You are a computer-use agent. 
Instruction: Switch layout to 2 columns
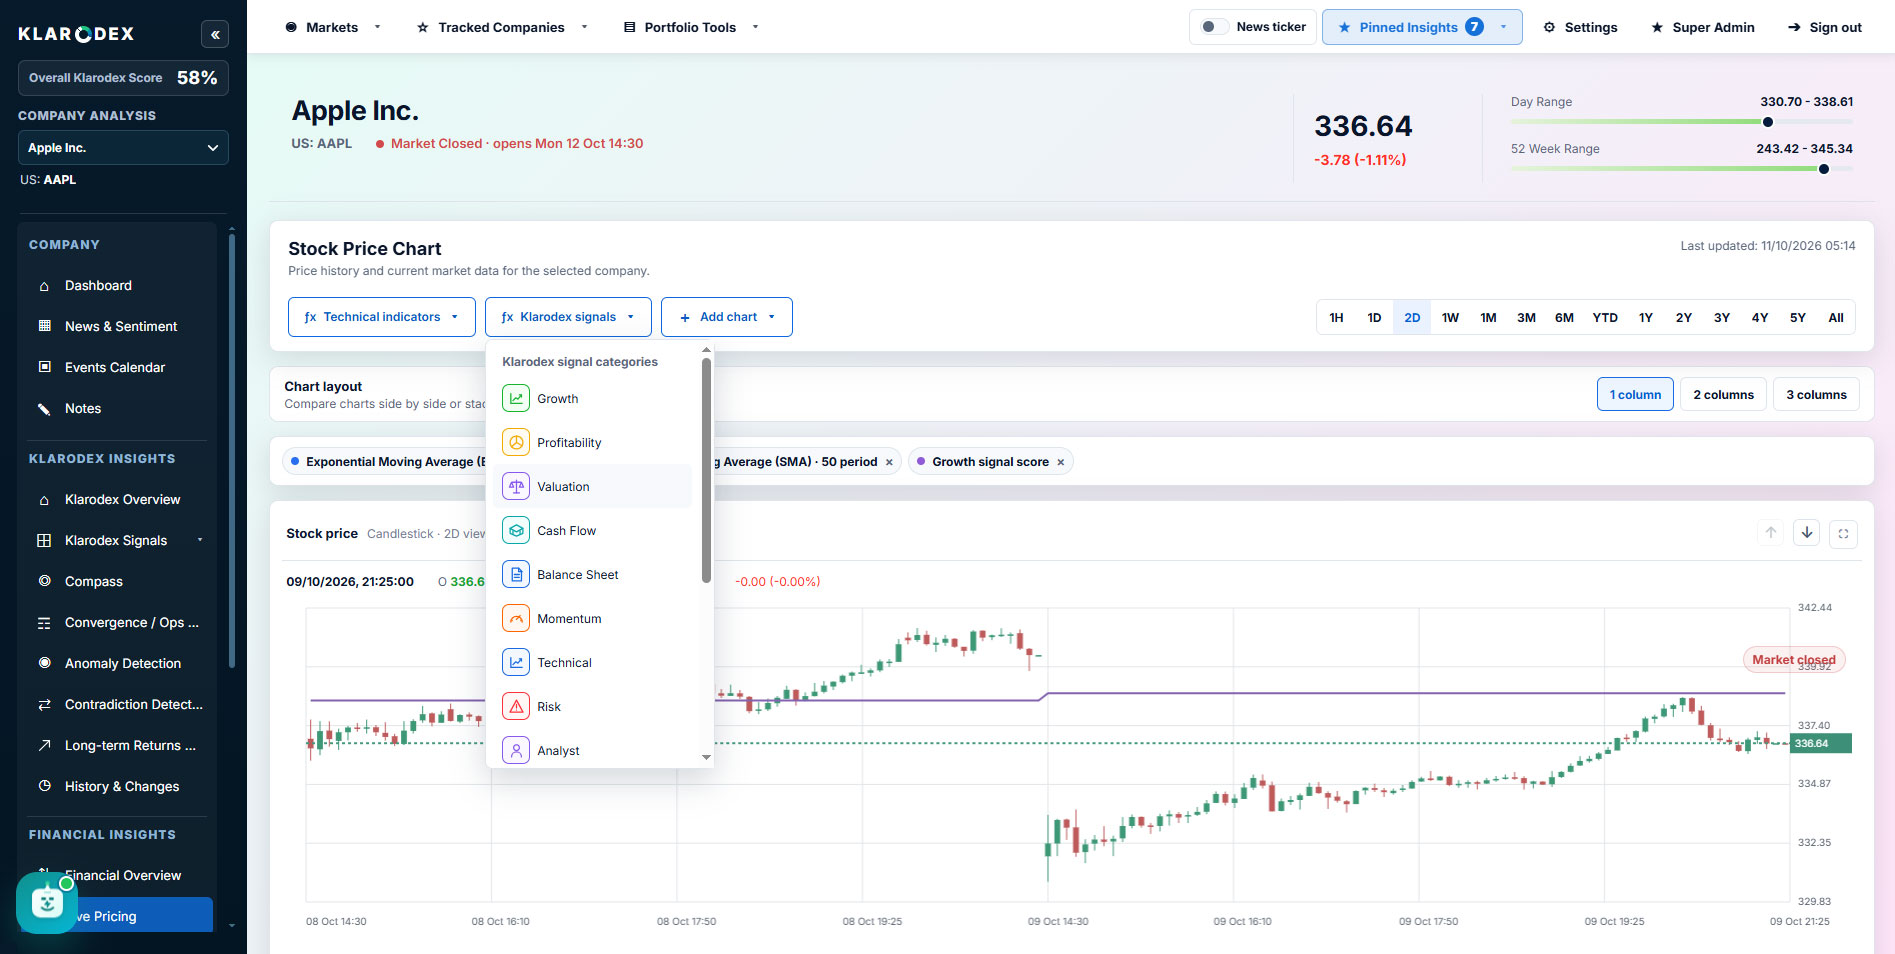click(x=1723, y=395)
